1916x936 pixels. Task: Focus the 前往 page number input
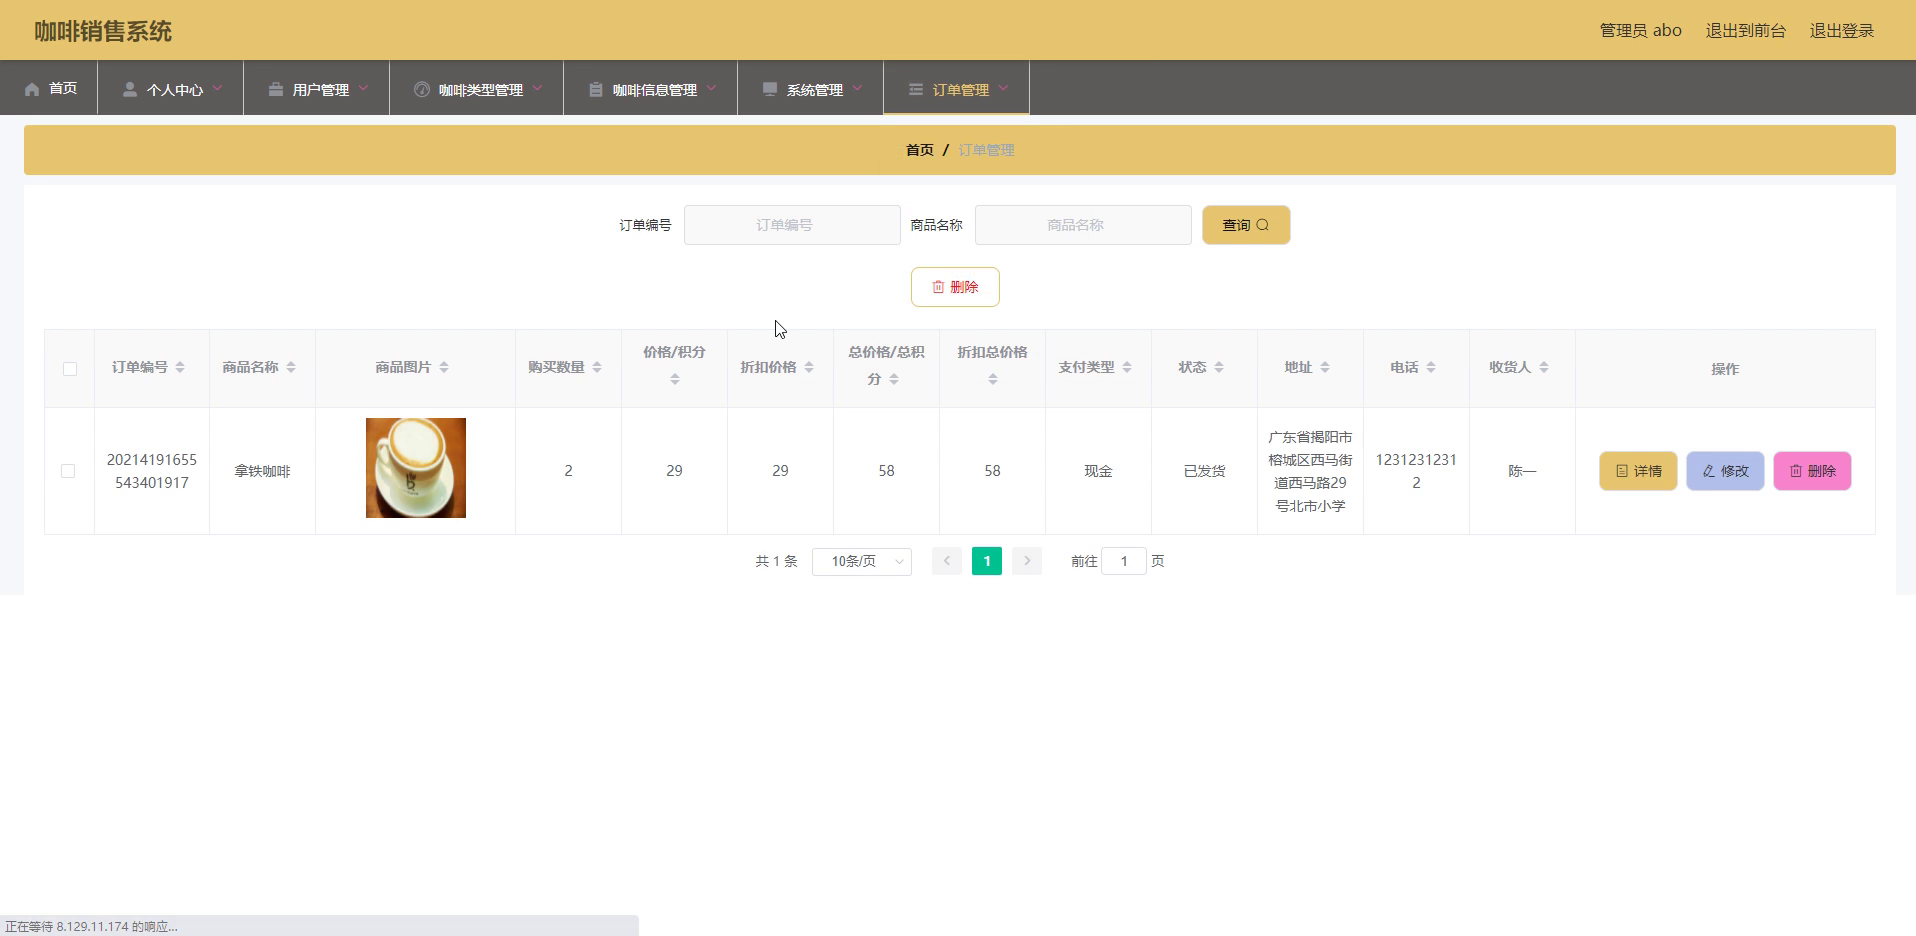tap(1124, 561)
